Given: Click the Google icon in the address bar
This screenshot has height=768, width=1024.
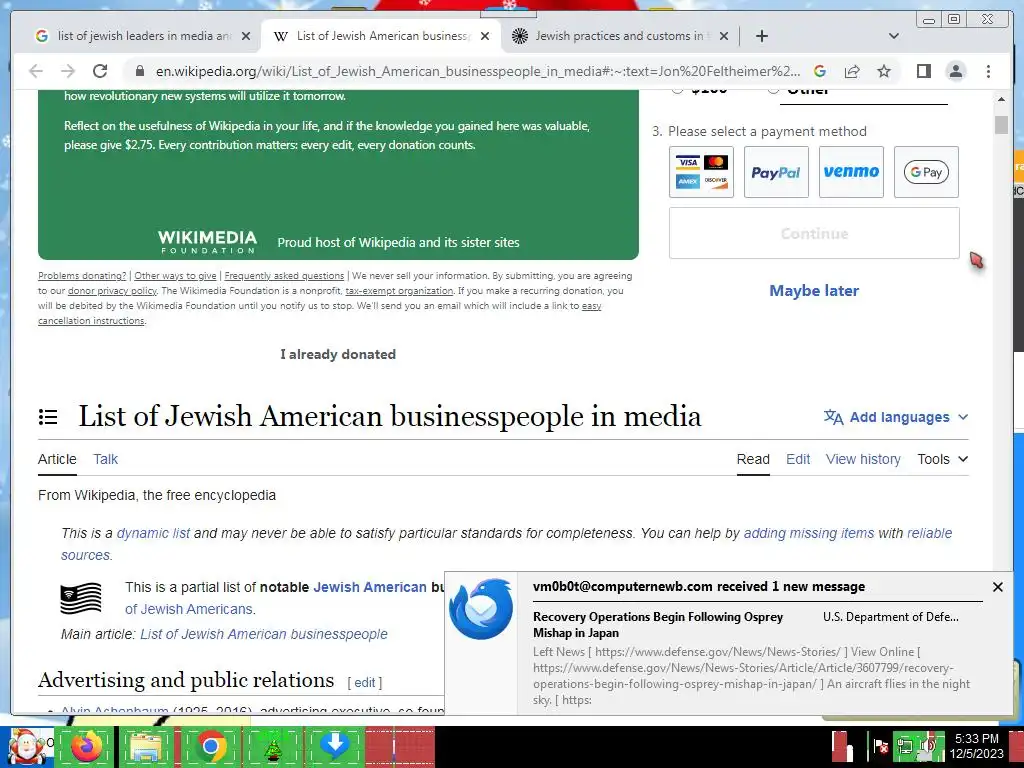Looking at the screenshot, I should [820, 71].
